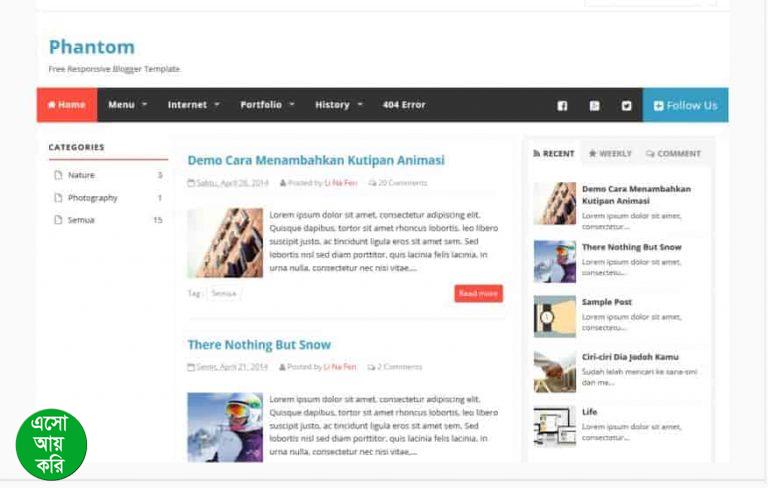Switch to the Comment tab

point(673,153)
